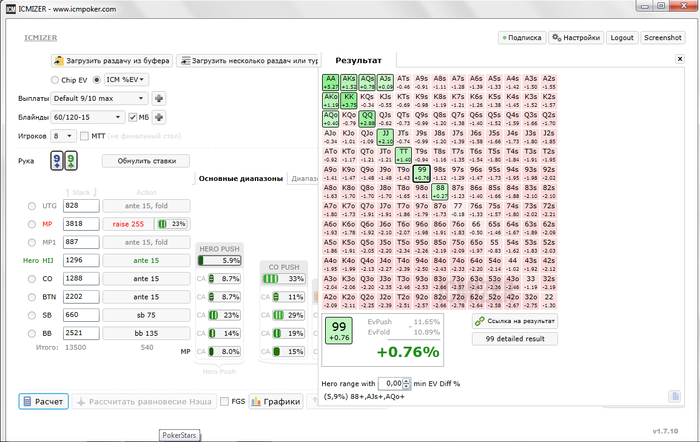The width and height of the screenshot is (700, 442).
Task: Open Настройки settings
Action: click(x=576, y=38)
